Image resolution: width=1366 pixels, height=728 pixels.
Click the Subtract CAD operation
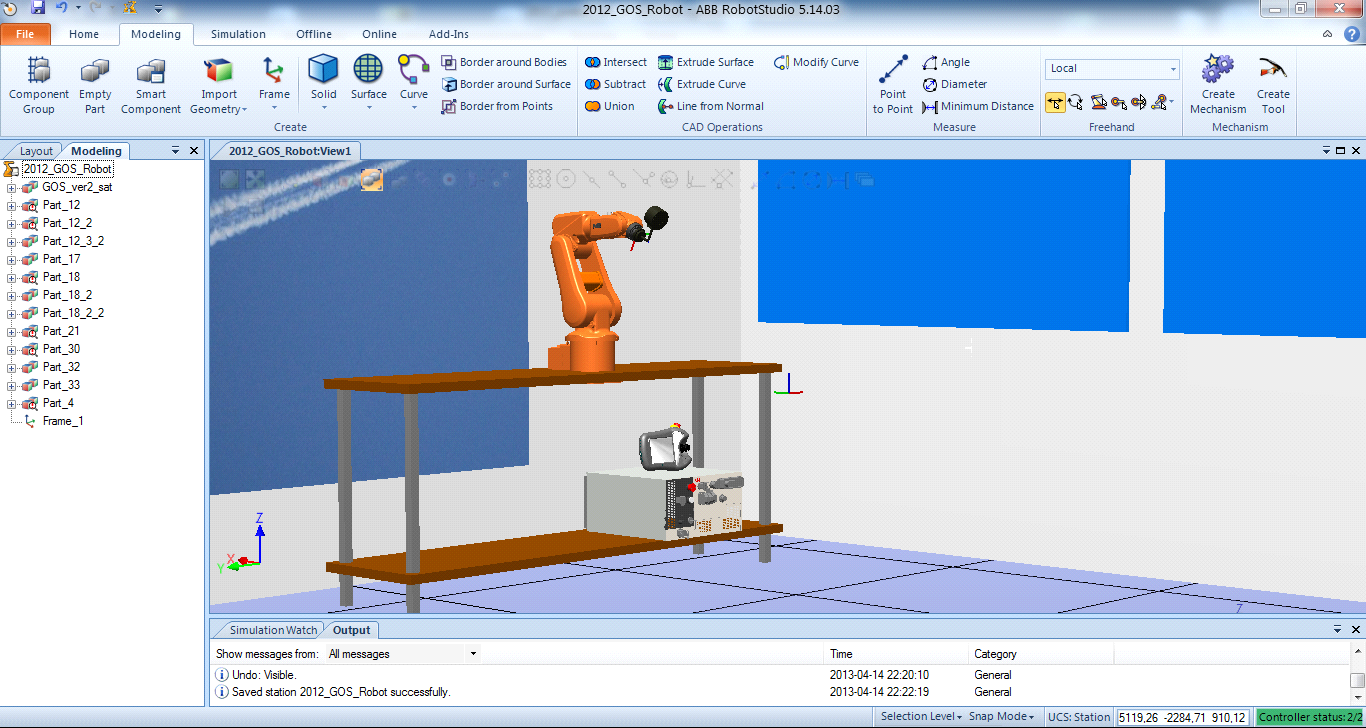[x=616, y=84]
